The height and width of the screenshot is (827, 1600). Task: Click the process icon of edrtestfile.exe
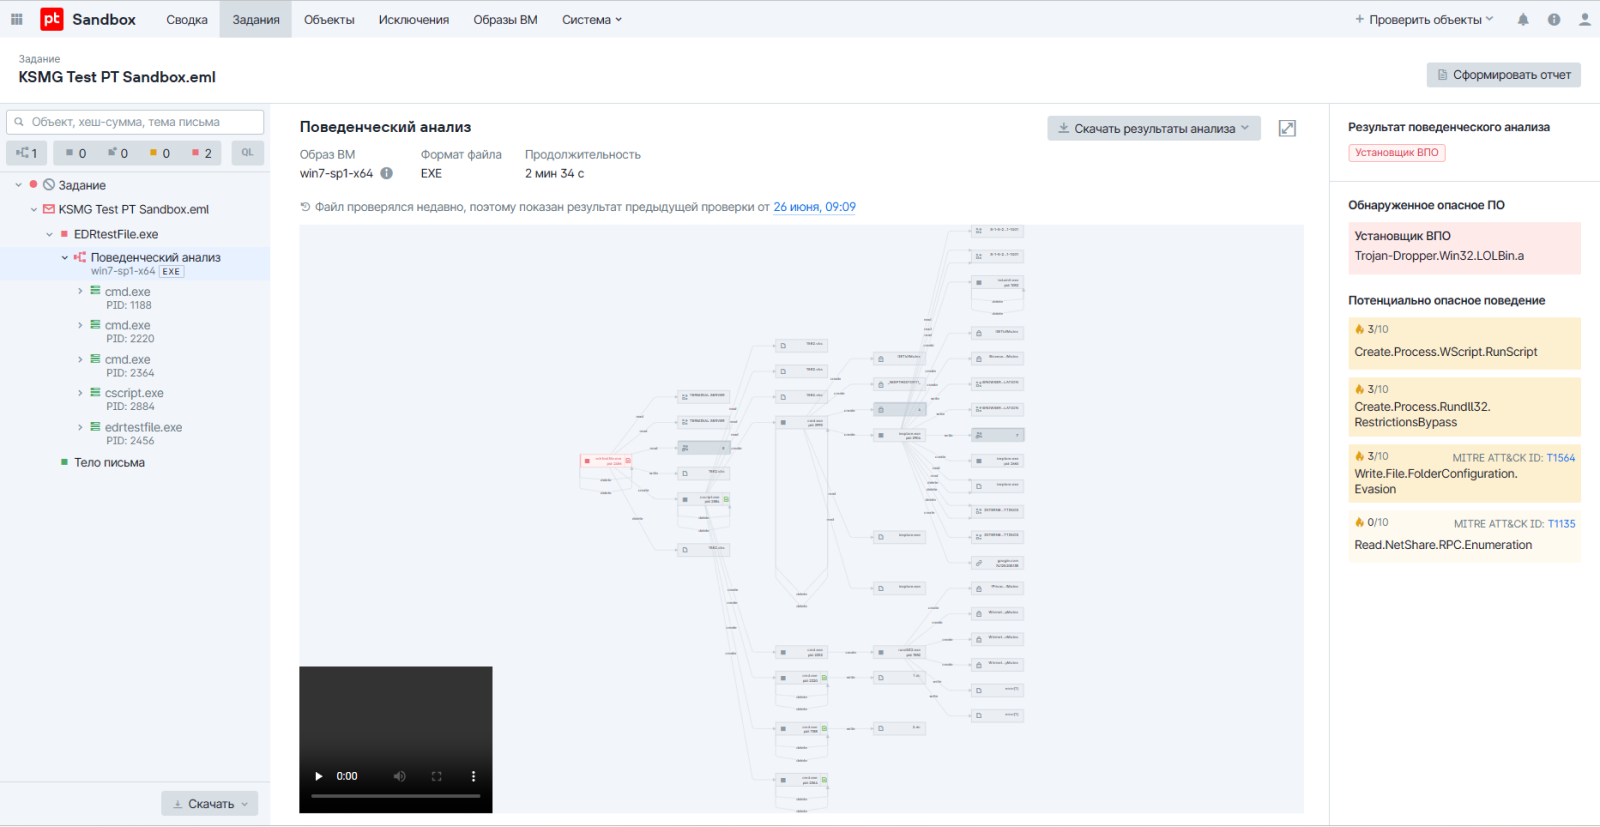pyautogui.click(x=95, y=427)
